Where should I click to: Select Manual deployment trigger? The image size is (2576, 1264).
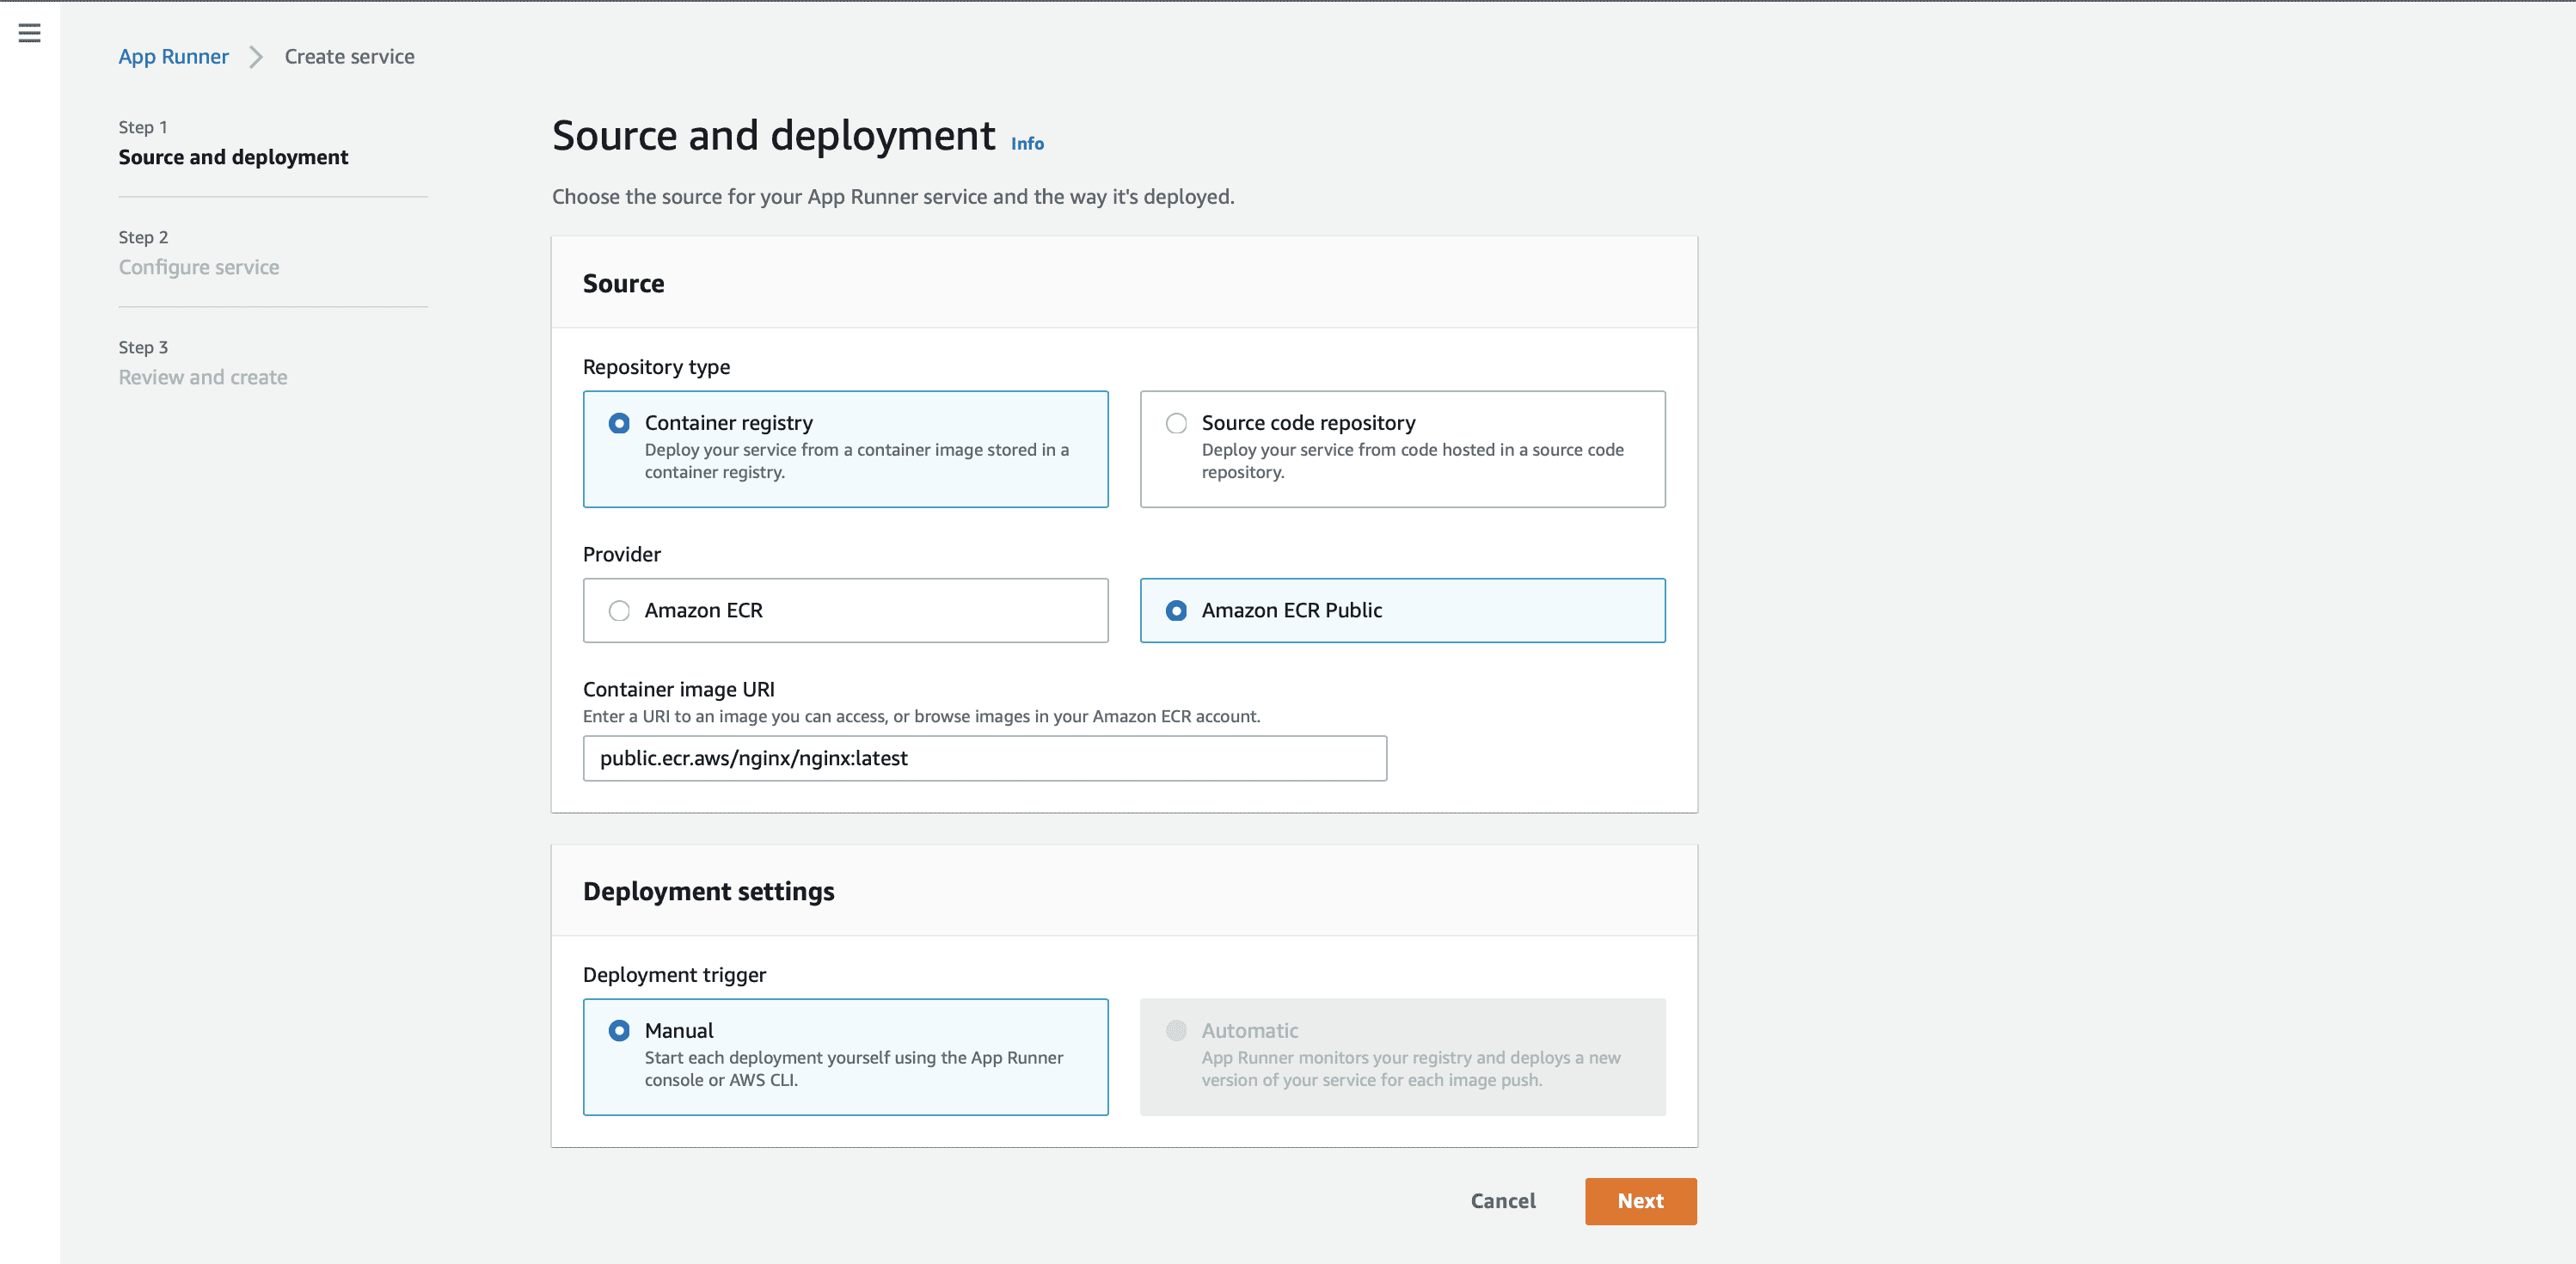[845, 1057]
